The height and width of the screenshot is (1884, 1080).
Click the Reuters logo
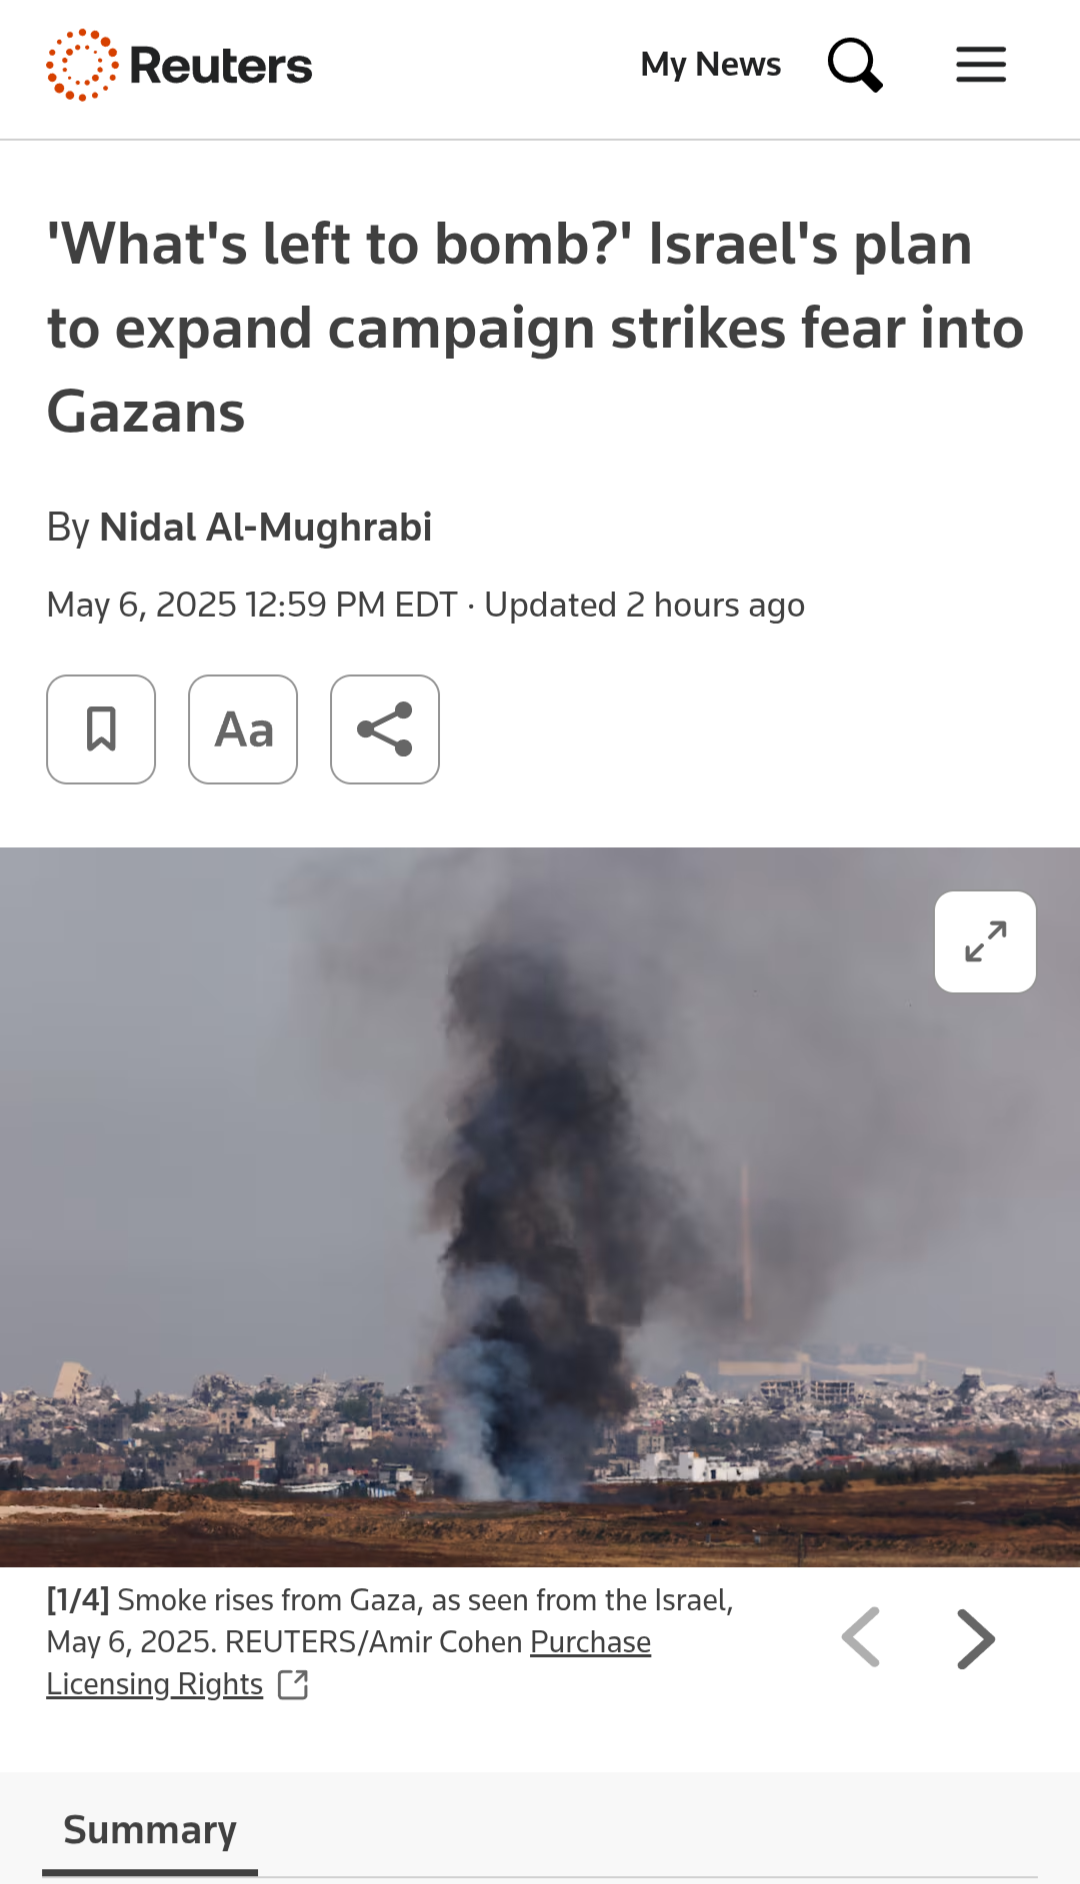pyautogui.click(x=179, y=65)
